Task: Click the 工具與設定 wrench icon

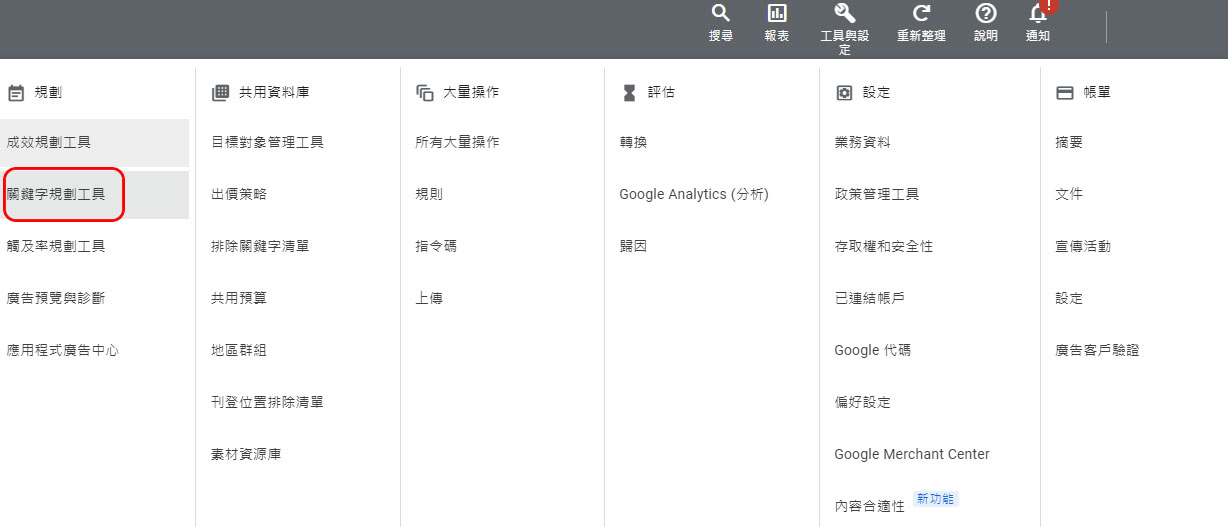Action: (x=844, y=14)
